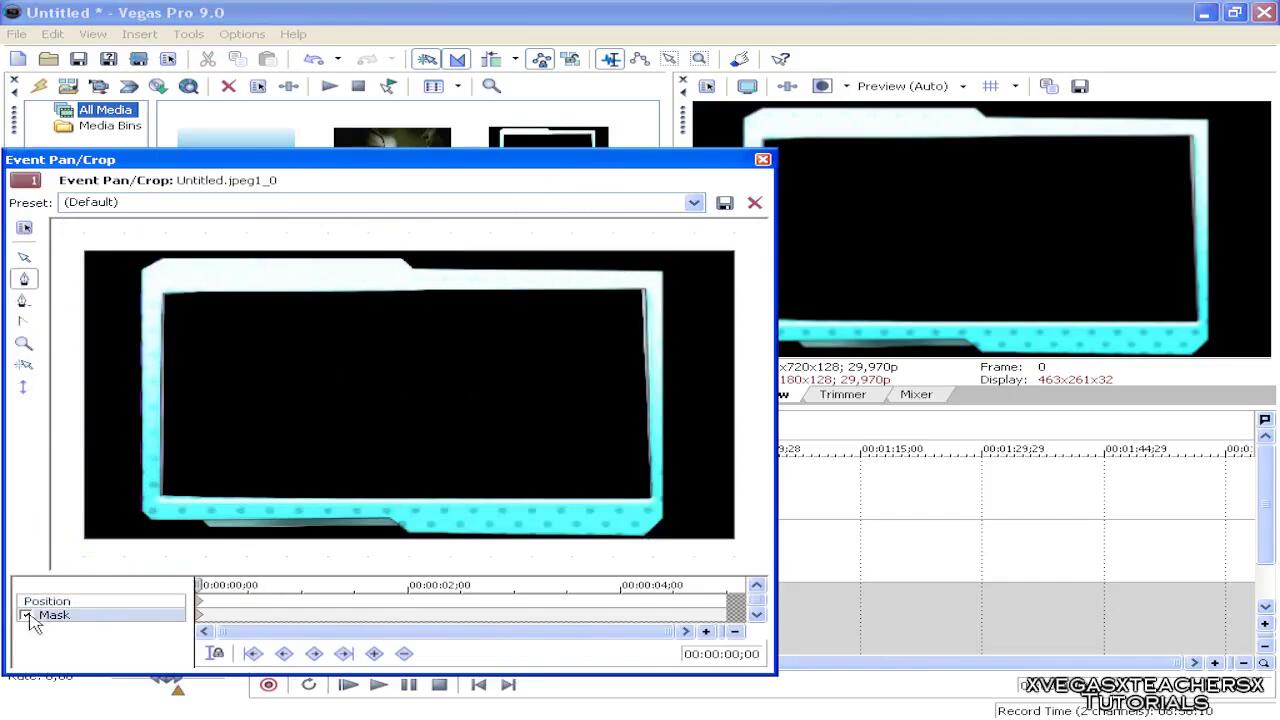Select the Anchor Deletion tool
Viewport: 1280px width, 720px height.
(24, 301)
